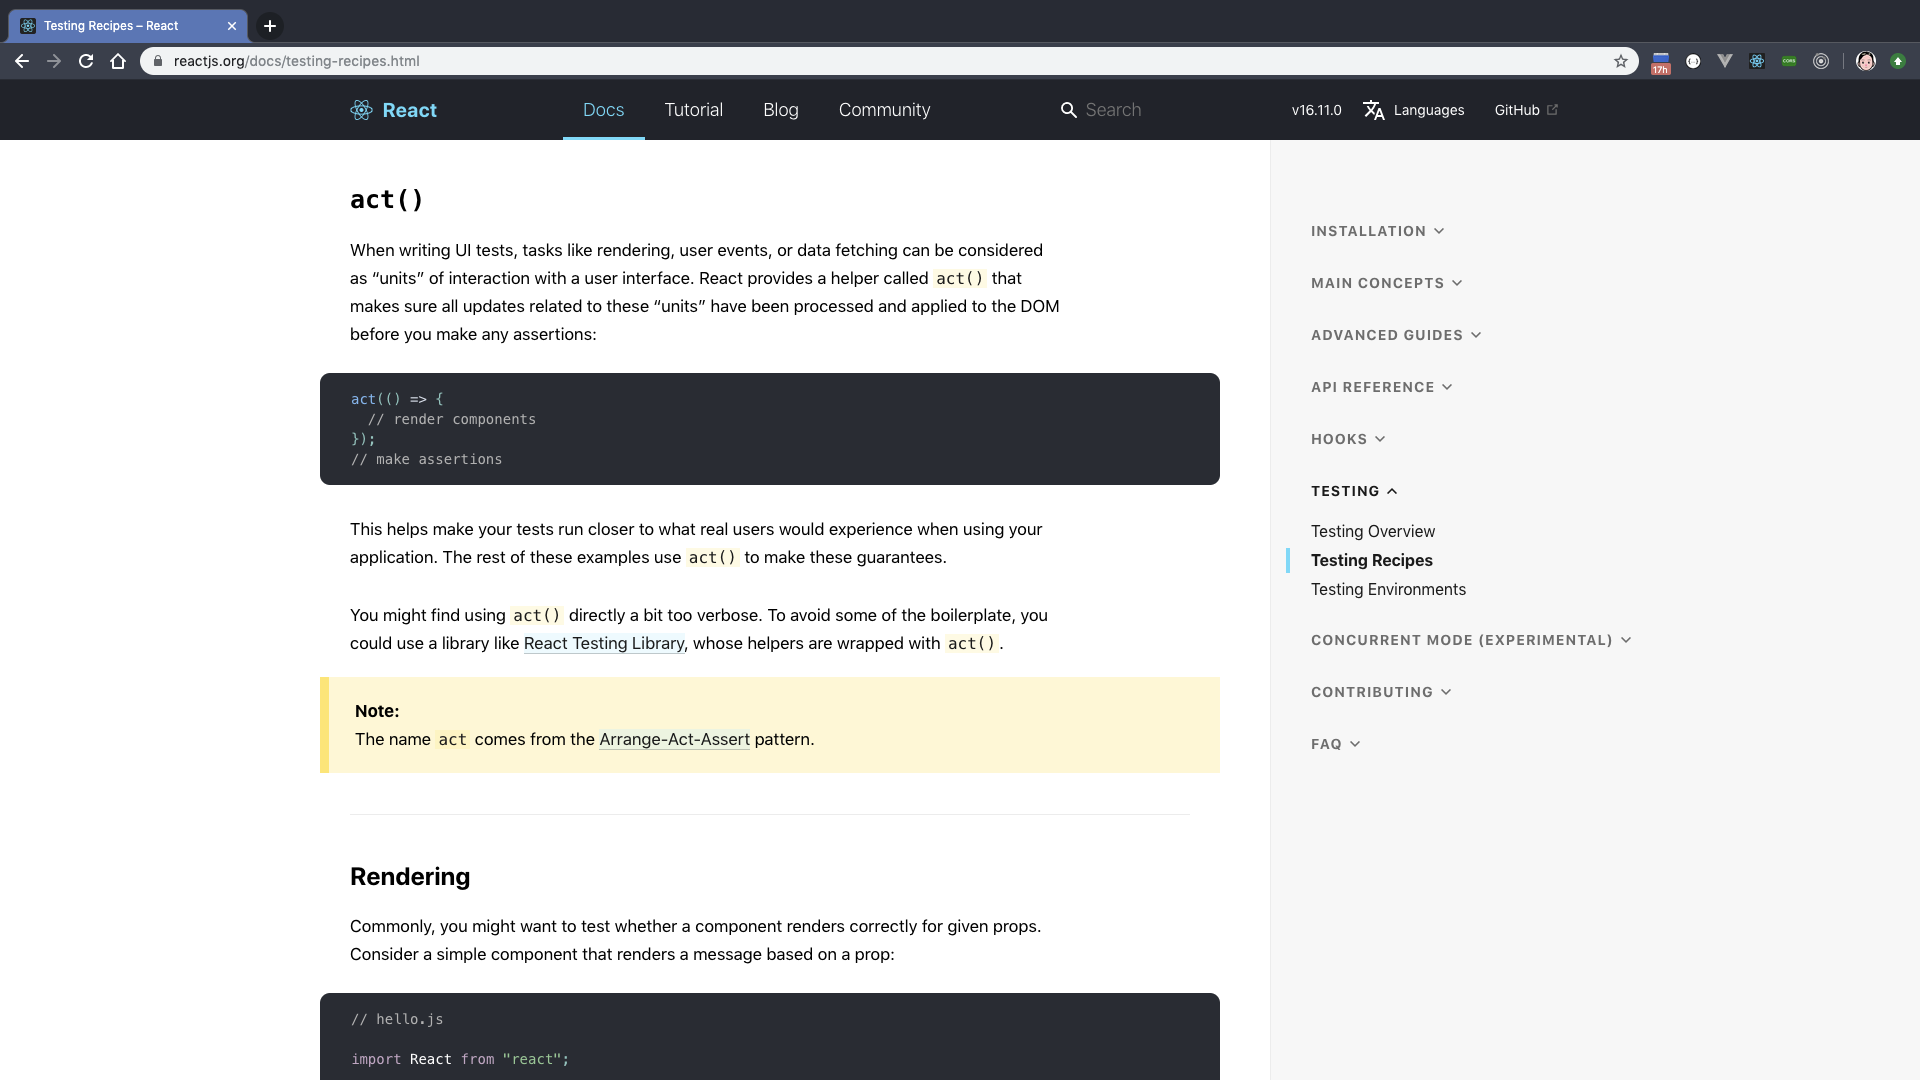
Task: Reload the page with refresh button
Action: coord(86,61)
